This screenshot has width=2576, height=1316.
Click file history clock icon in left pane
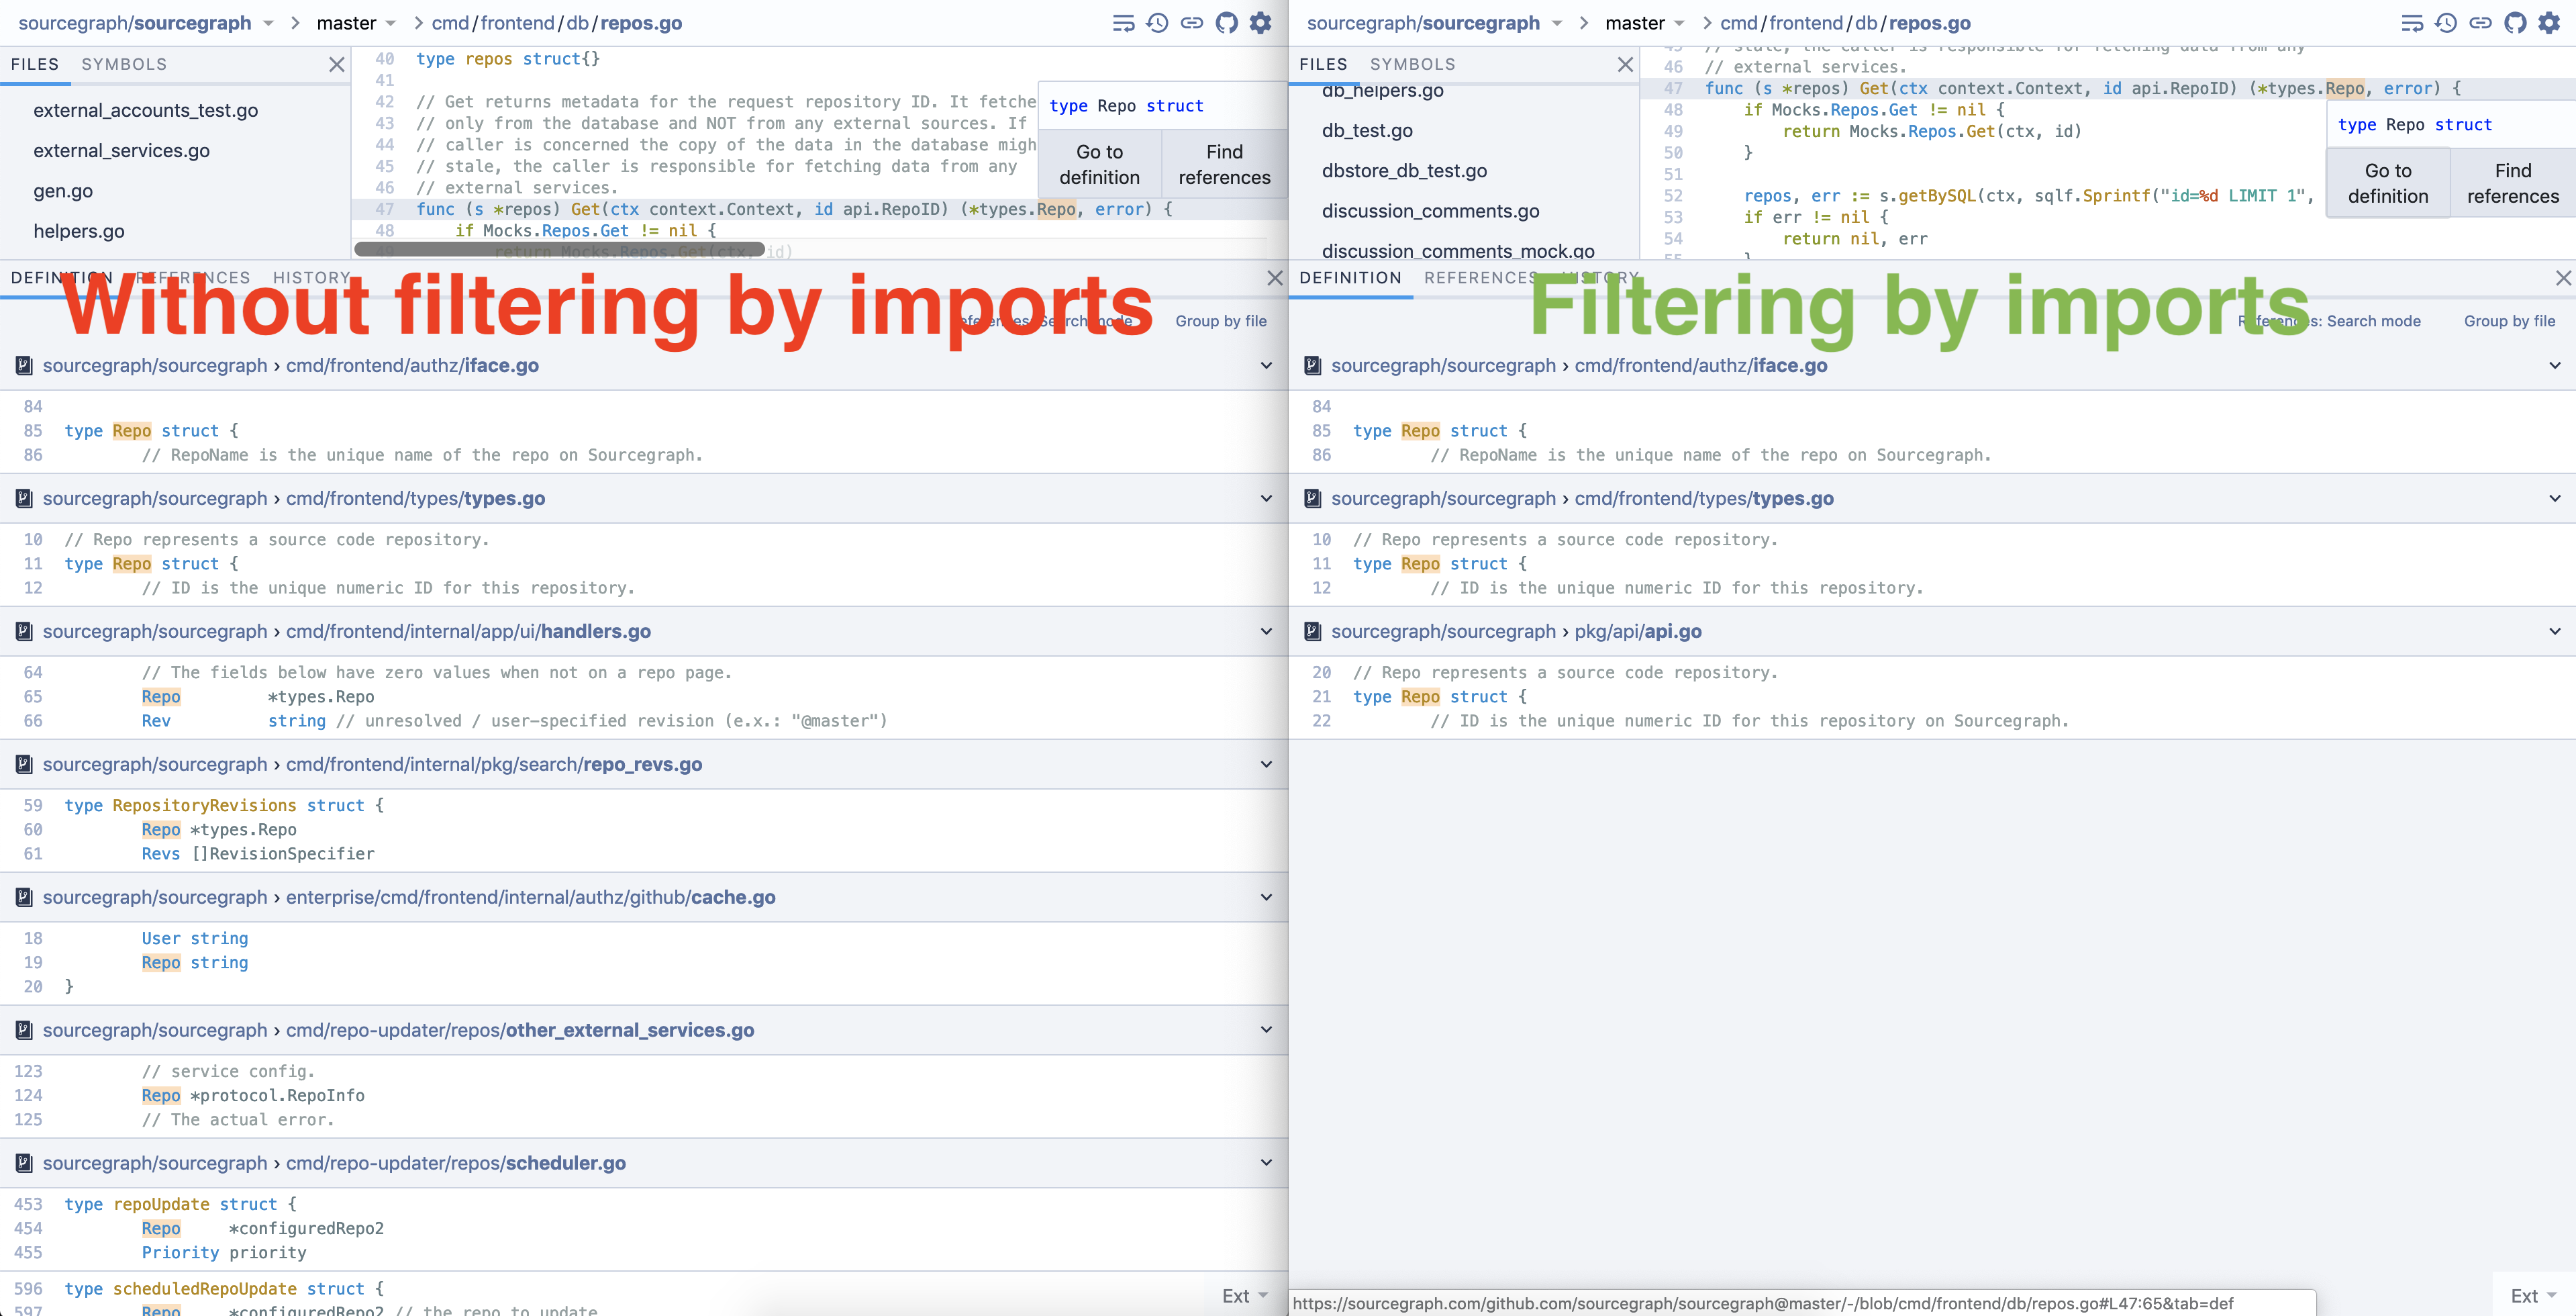click(1157, 23)
